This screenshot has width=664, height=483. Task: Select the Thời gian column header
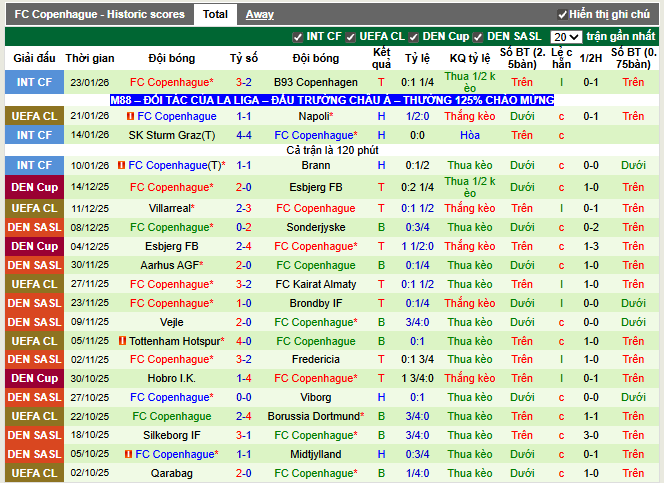90,58
